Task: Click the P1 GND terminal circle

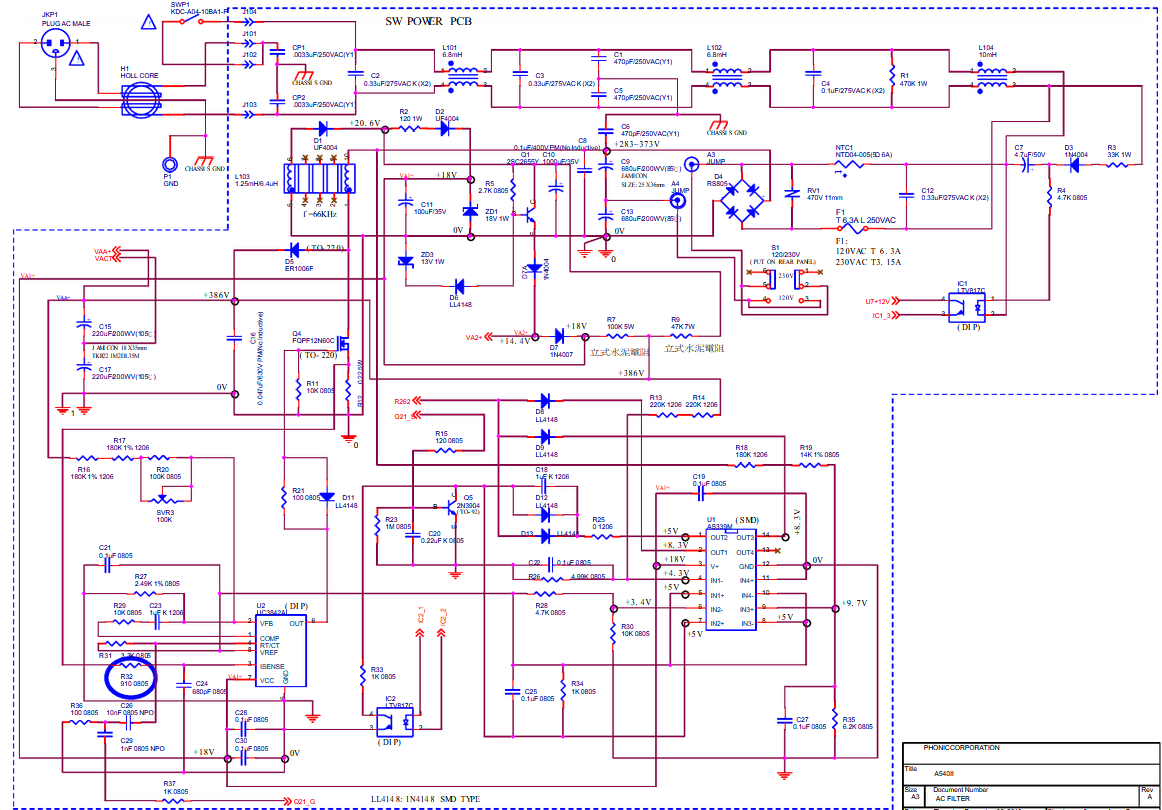Action: click(x=170, y=165)
